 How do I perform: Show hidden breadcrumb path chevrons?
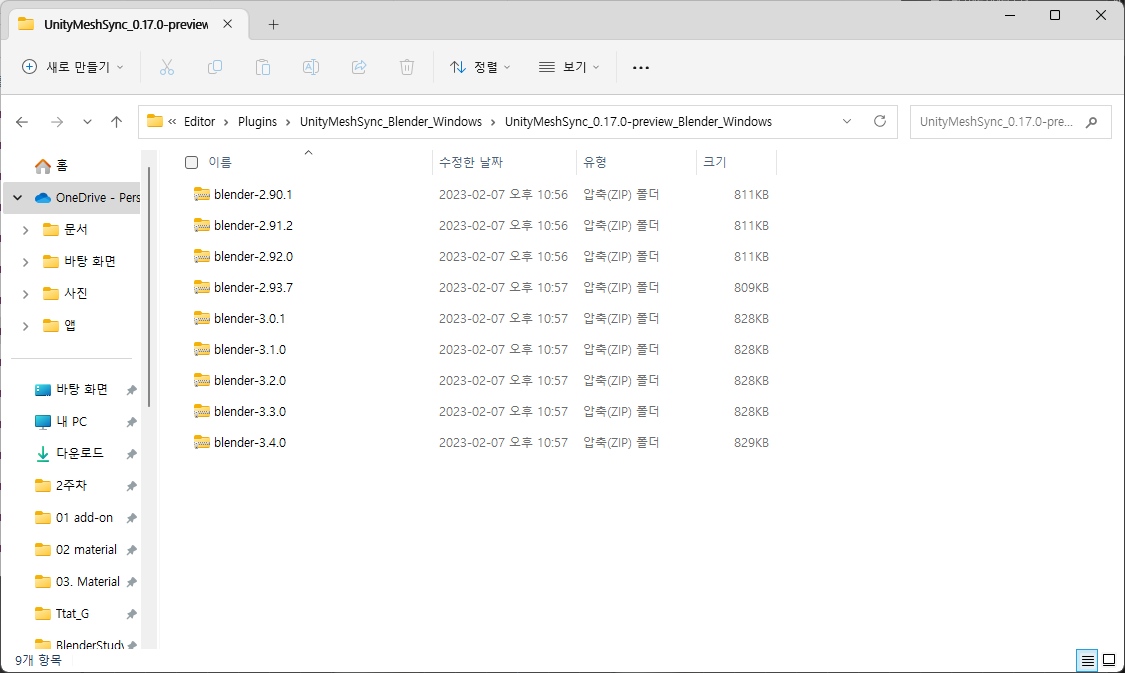(x=172, y=121)
